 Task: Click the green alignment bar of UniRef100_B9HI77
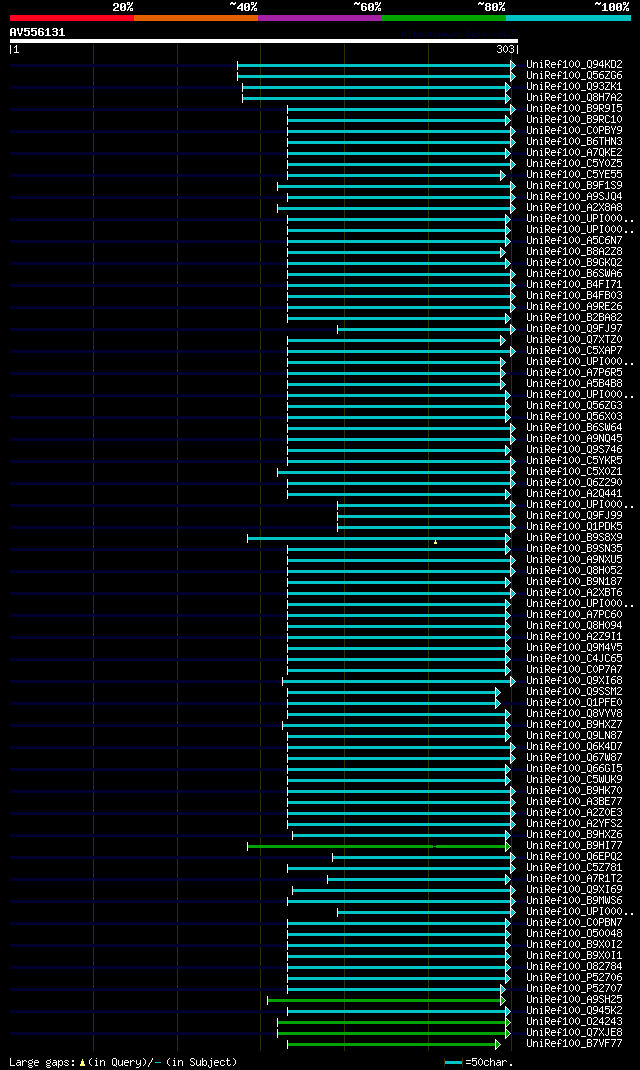[x=379, y=846]
